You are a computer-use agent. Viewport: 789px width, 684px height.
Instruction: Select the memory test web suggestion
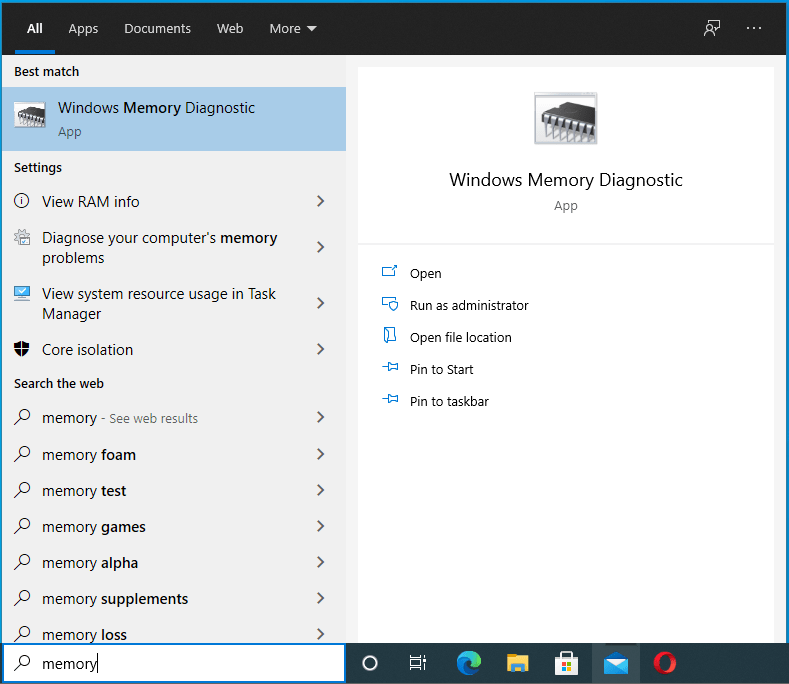pos(174,490)
